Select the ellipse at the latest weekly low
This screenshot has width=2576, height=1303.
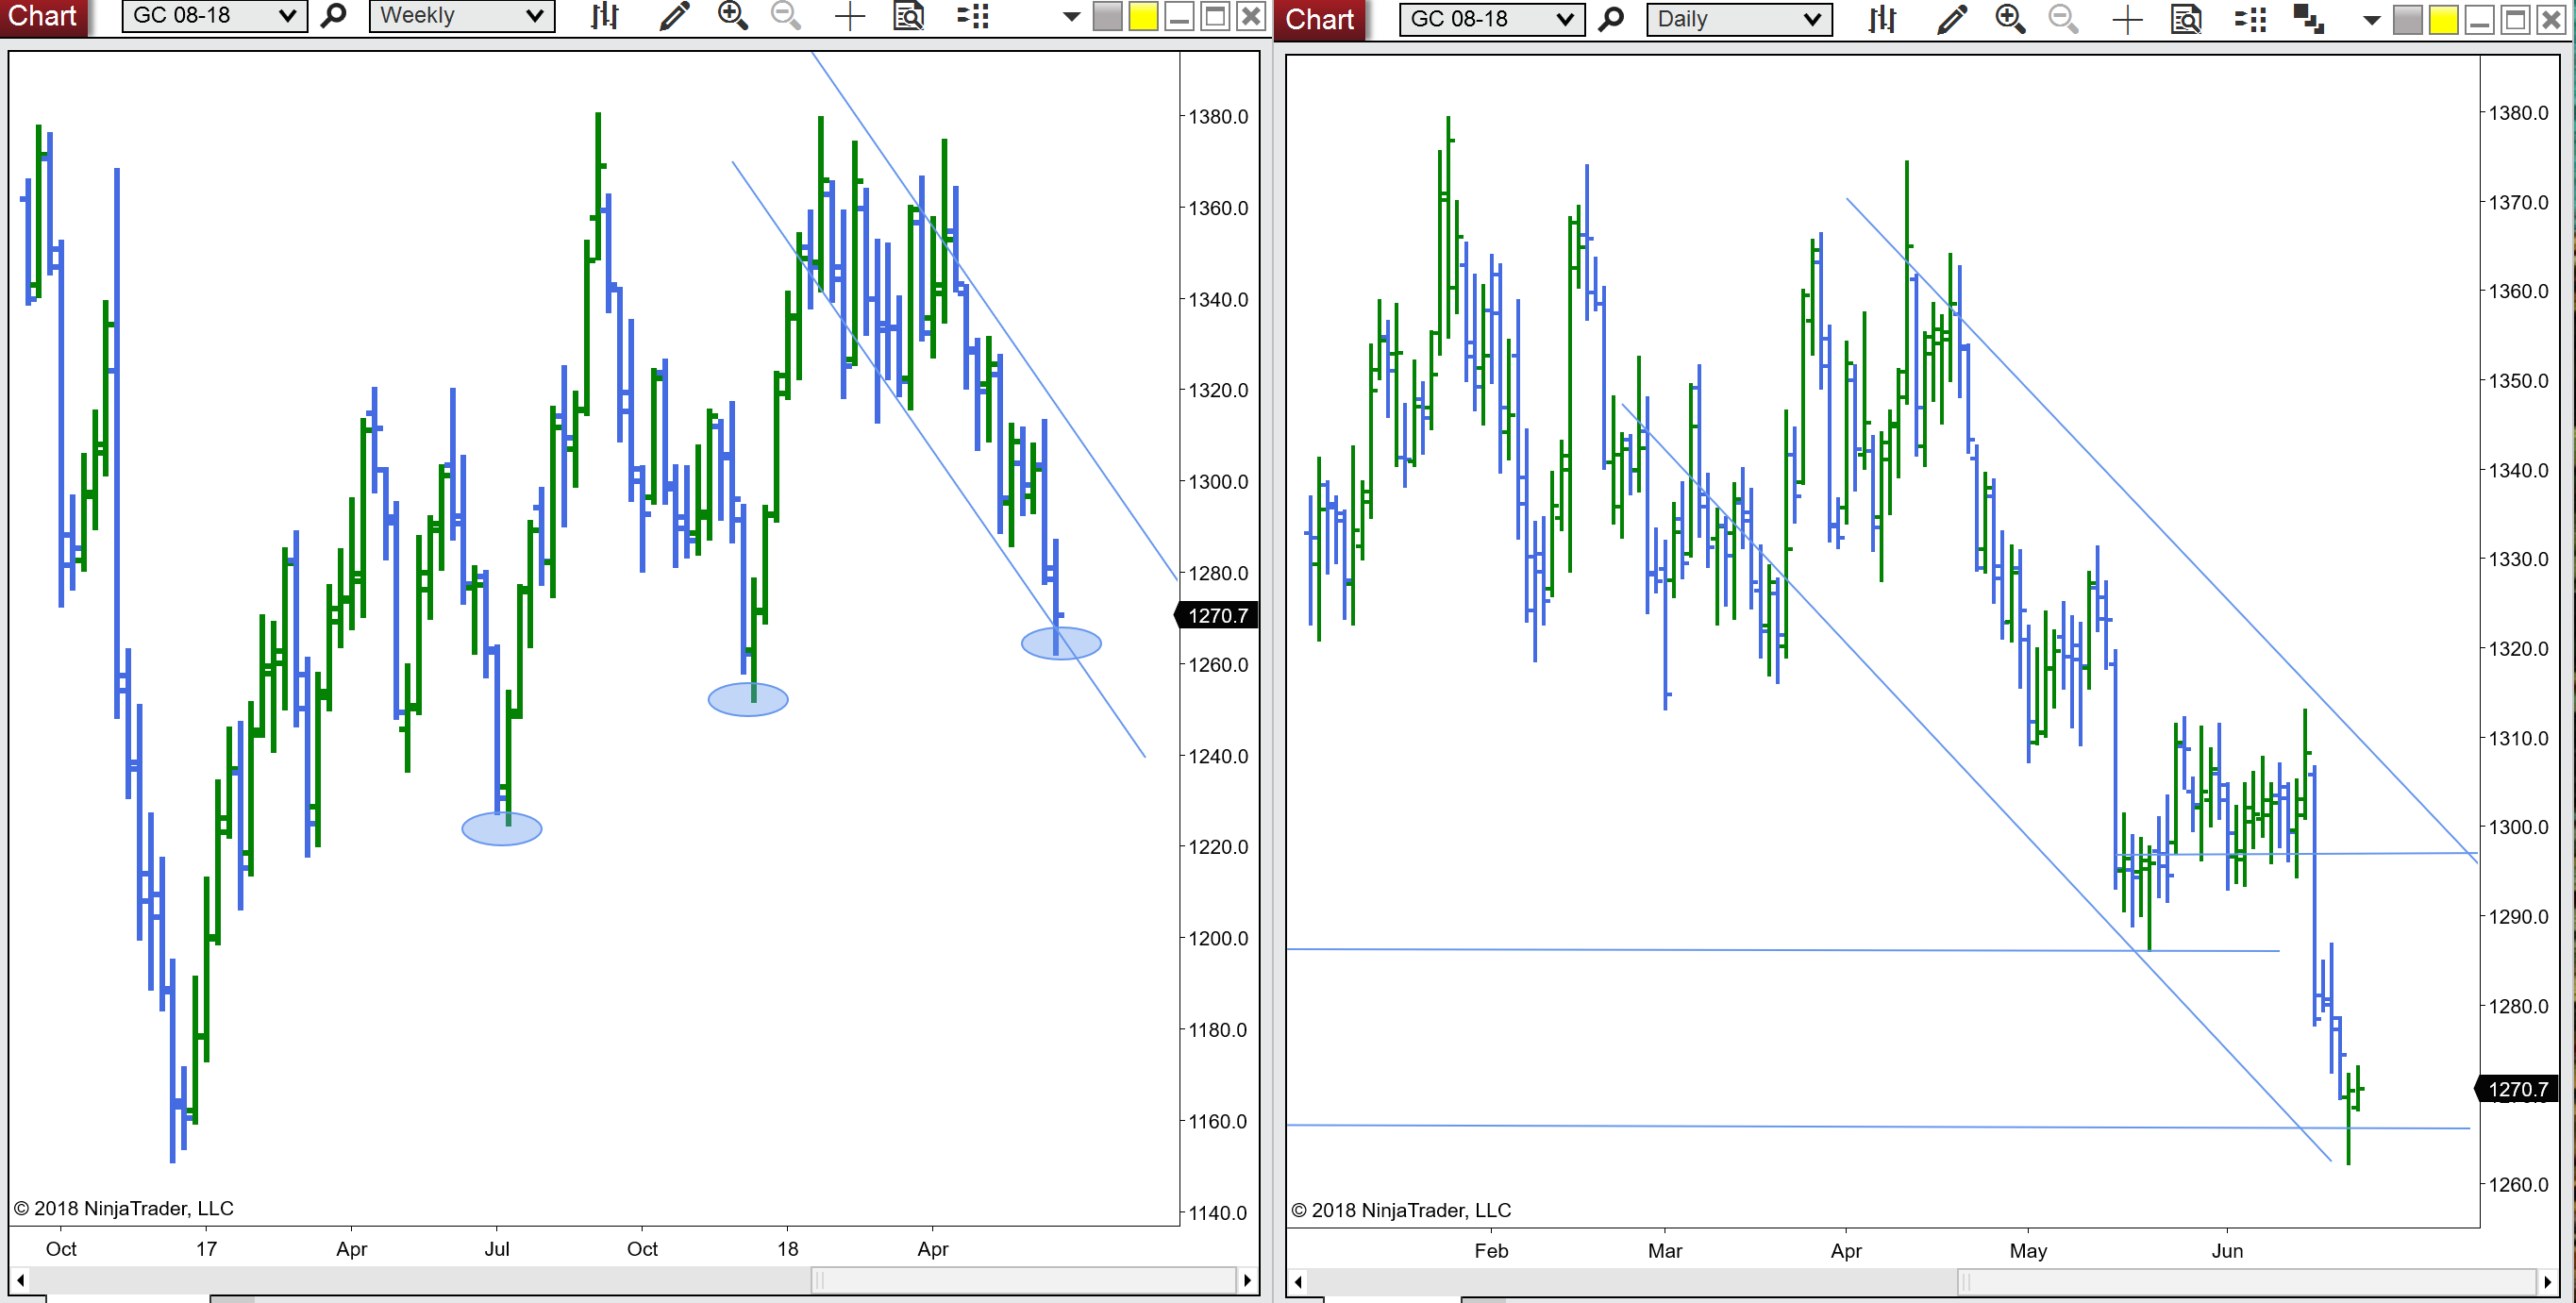[x=1061, y=643]
